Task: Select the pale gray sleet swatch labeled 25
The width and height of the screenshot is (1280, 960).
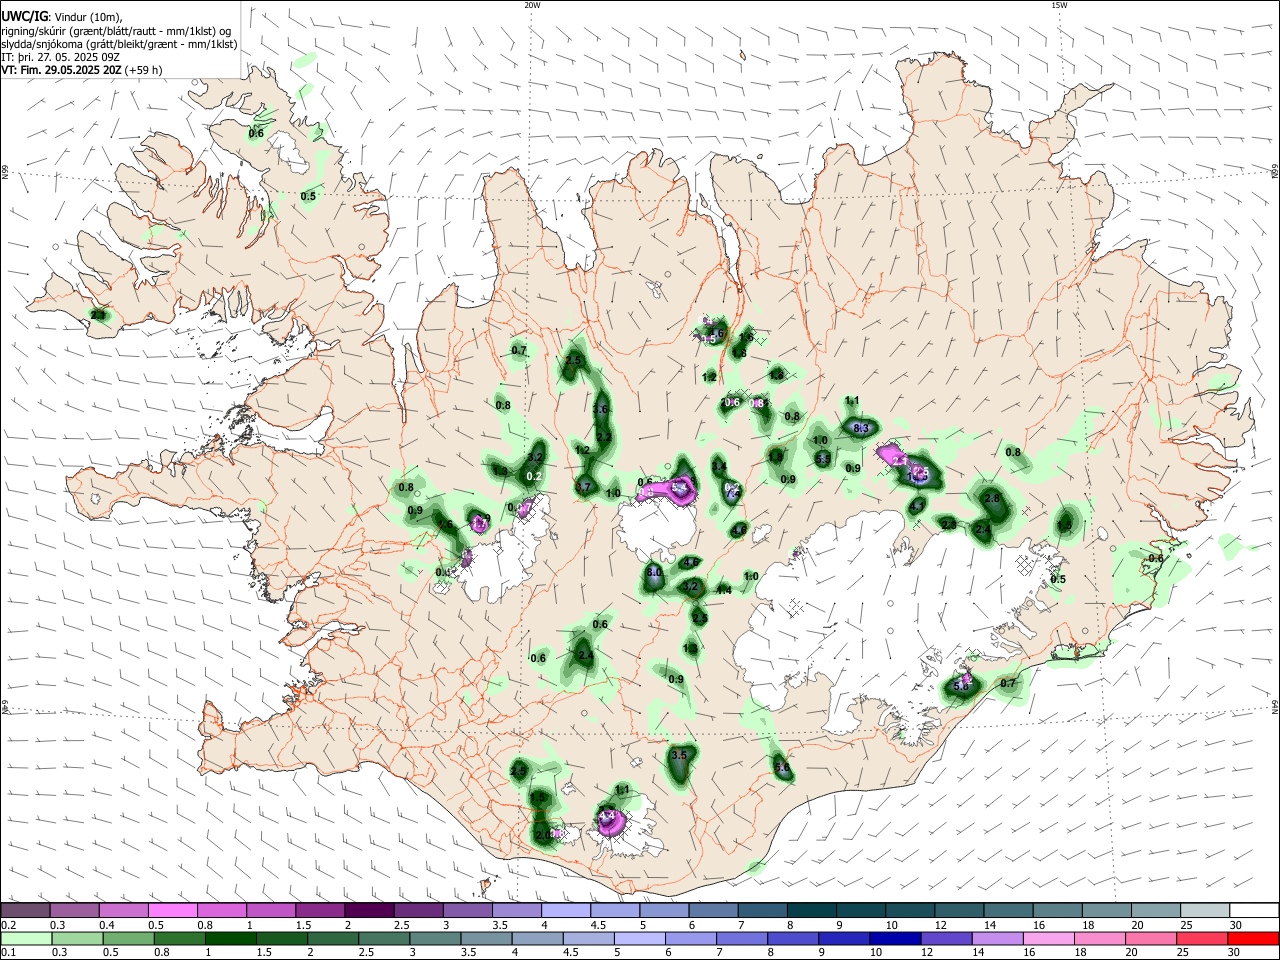Action: pos(1206,910)
